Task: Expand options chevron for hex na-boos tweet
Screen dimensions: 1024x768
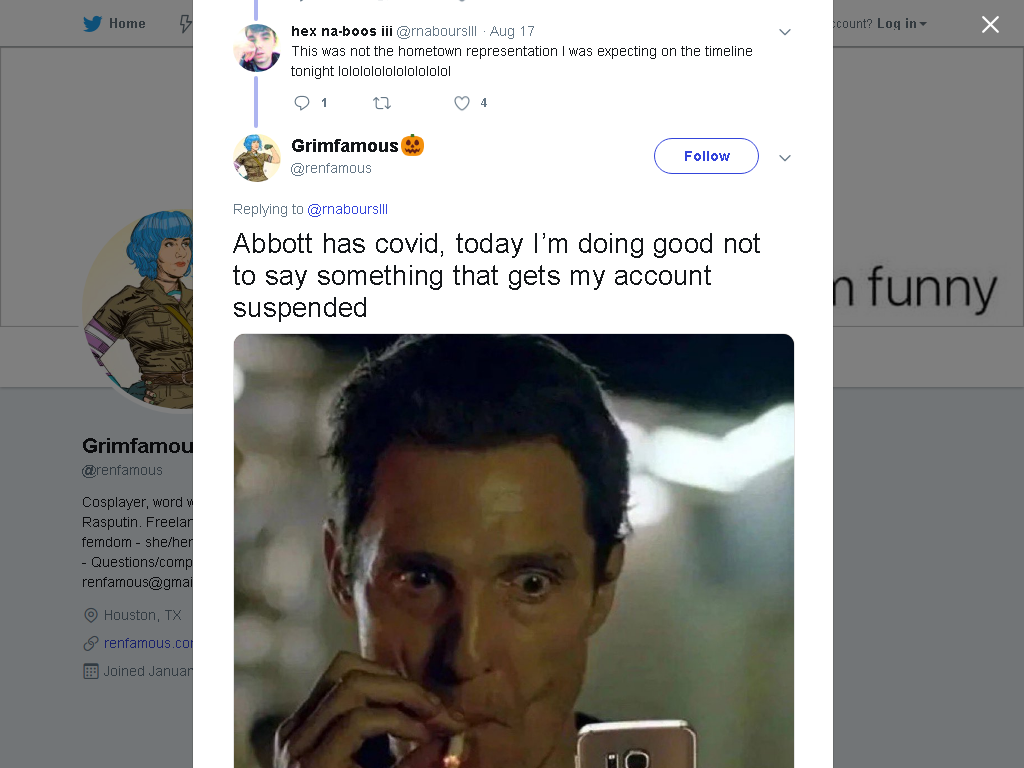Action: point(785,32)
